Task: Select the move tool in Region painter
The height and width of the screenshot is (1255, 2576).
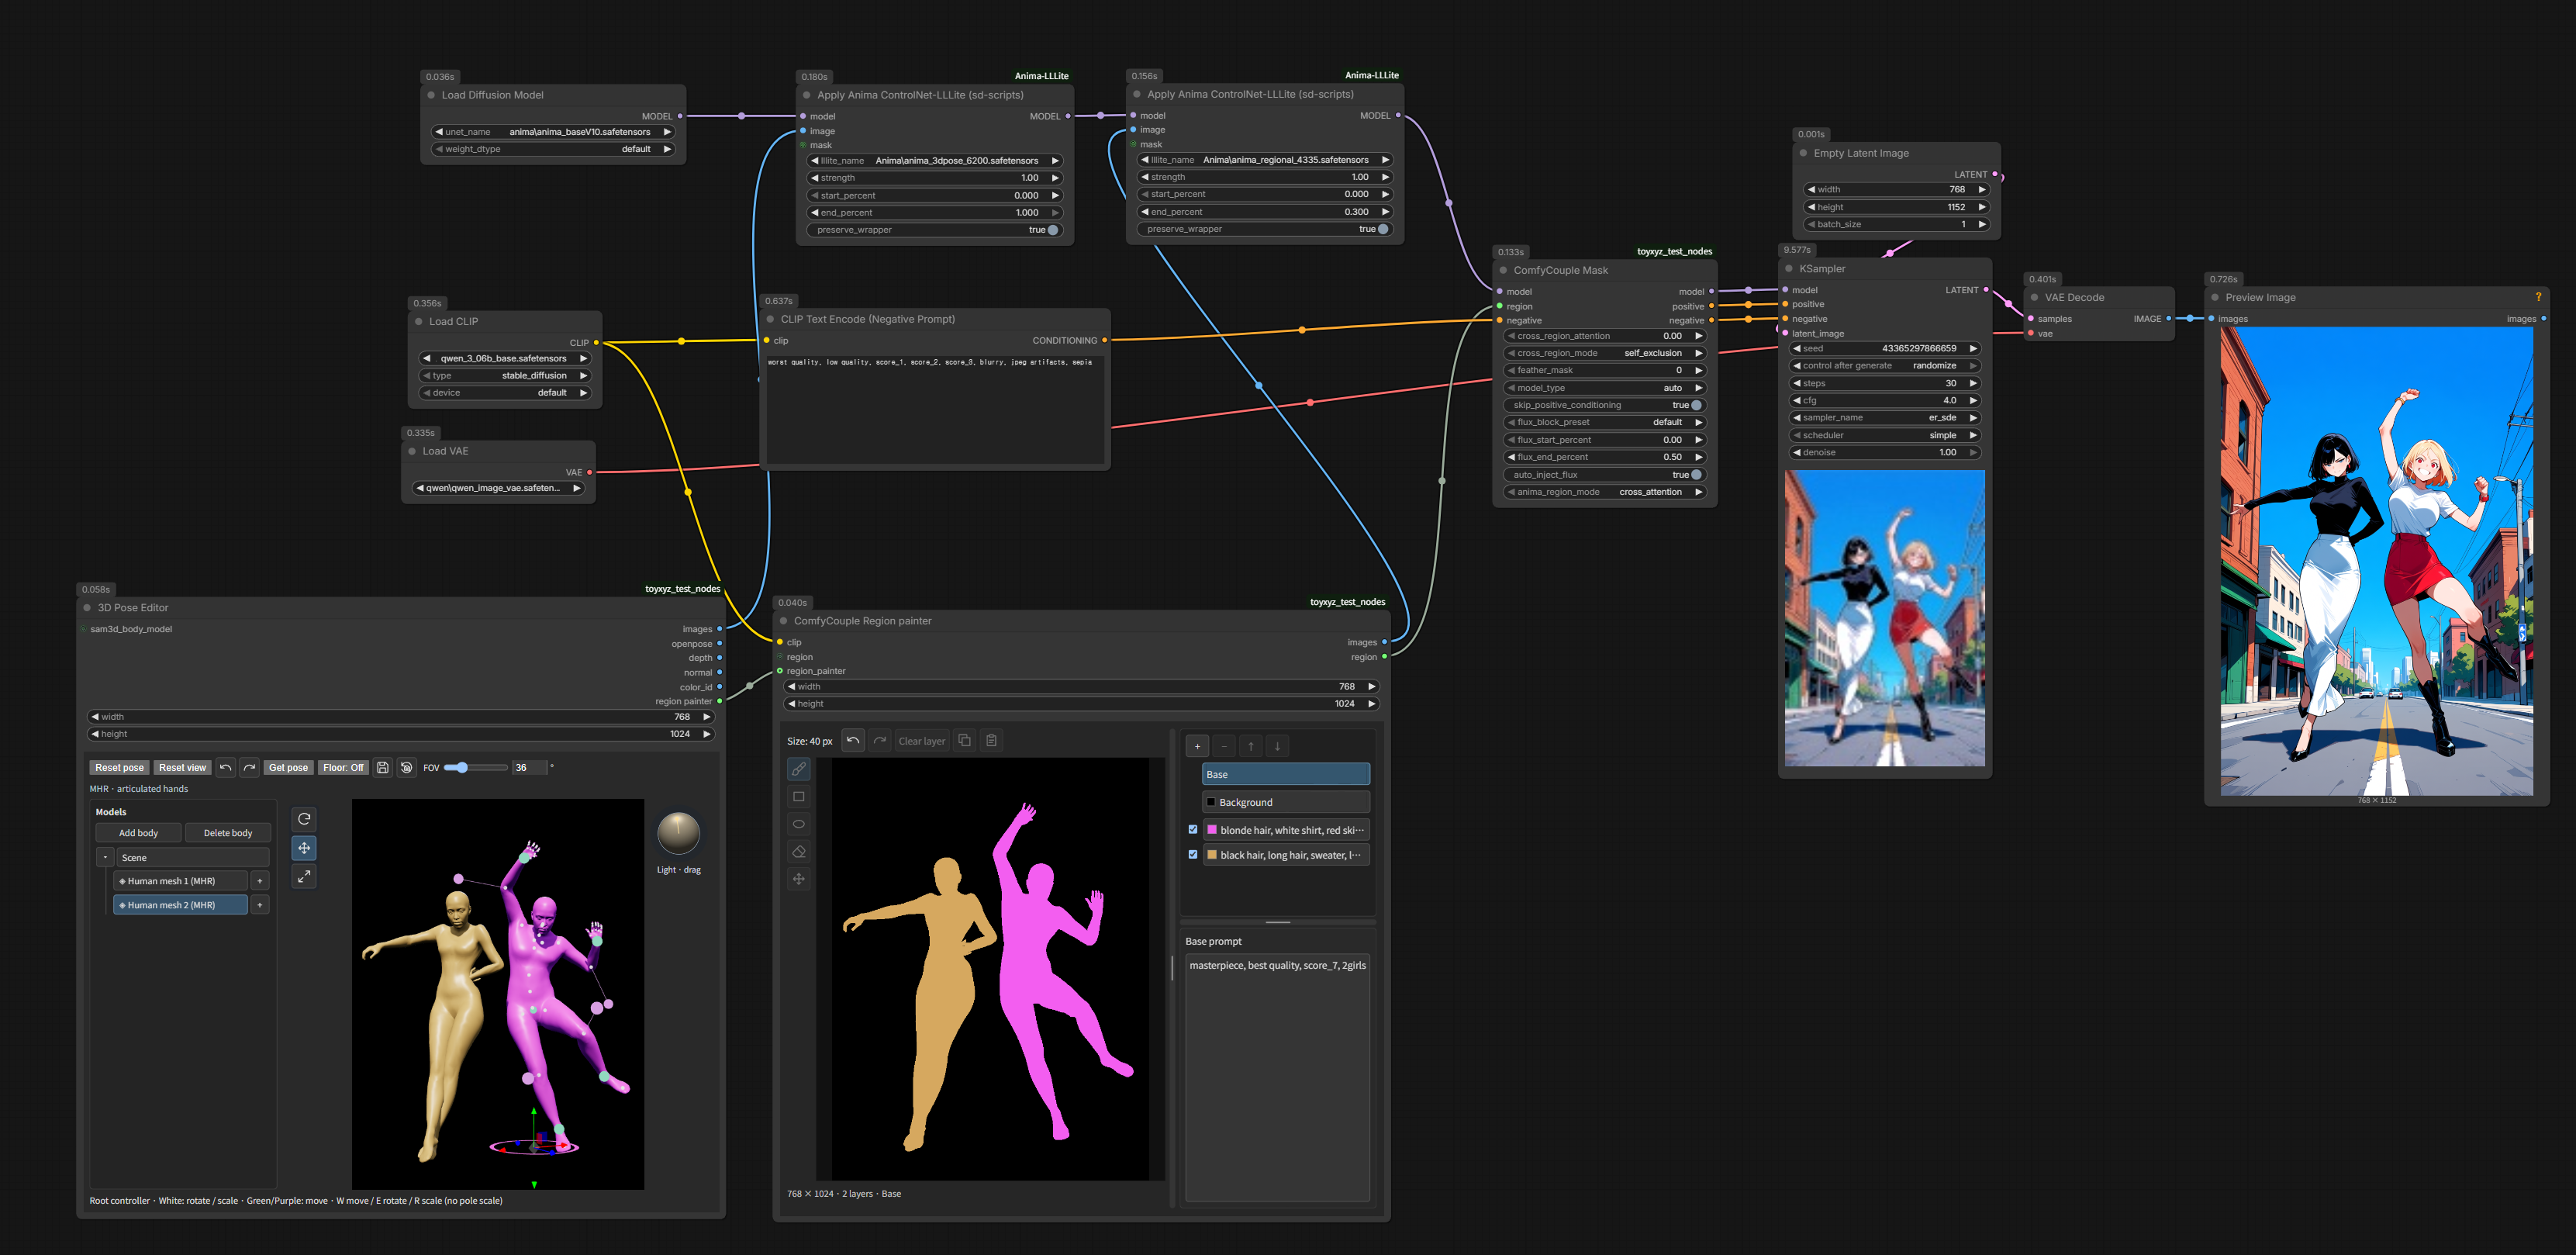Action: tap(798, 879)
